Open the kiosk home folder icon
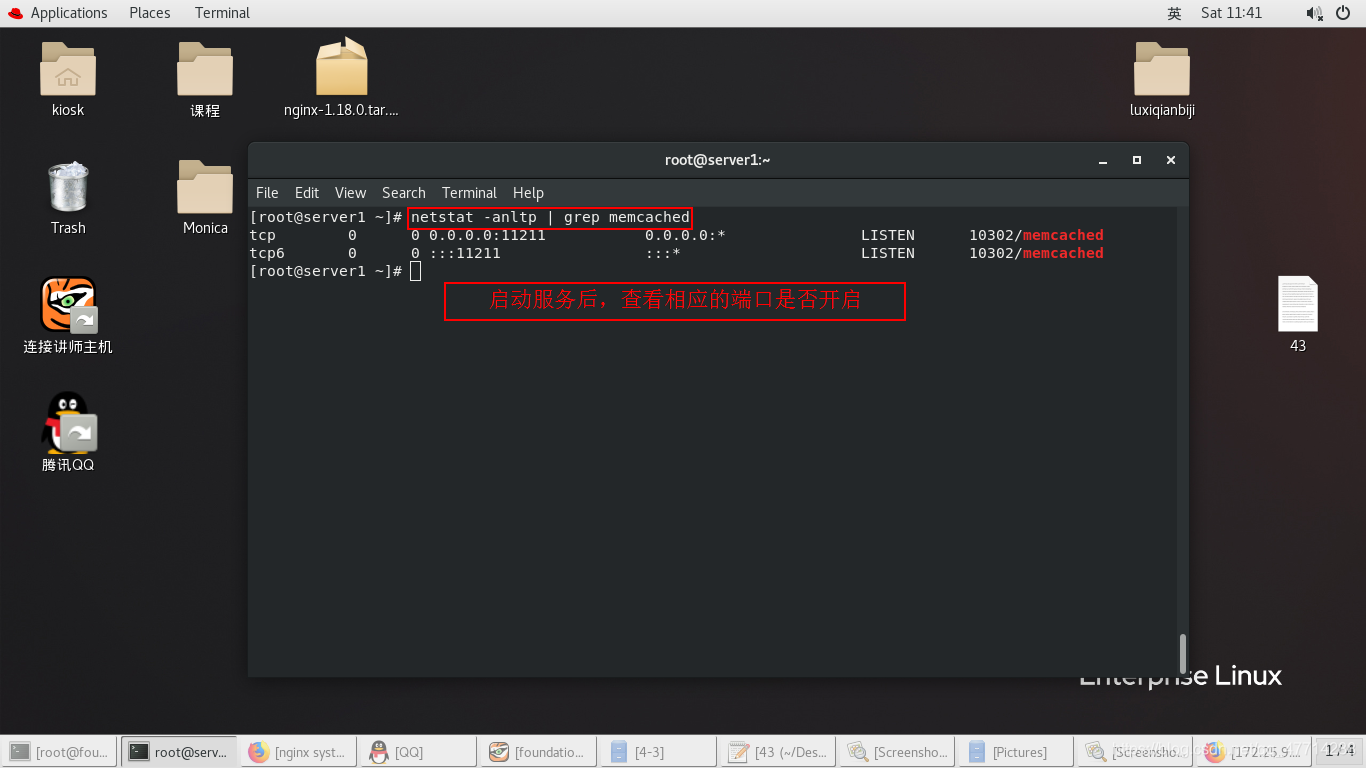Viewport: 1366px width, 768px height. 68,69
